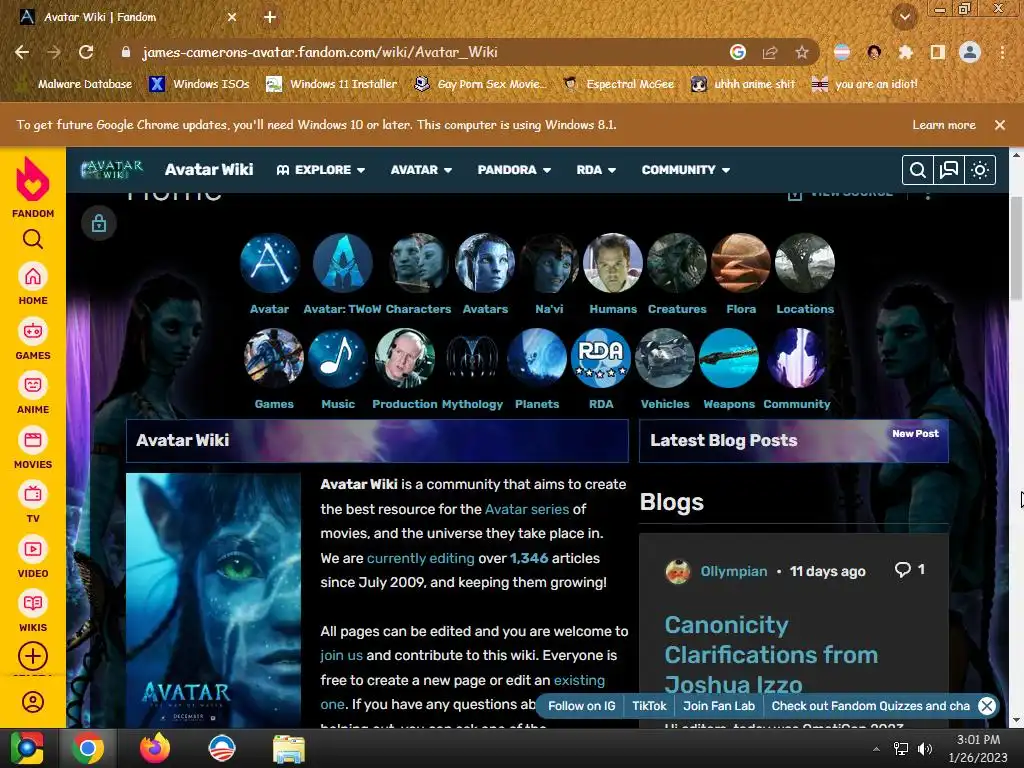The height and width of the screenshot is (768, 1024).
Task: Expand the PANDORA dropdown menu
Action: pos(514,170)
